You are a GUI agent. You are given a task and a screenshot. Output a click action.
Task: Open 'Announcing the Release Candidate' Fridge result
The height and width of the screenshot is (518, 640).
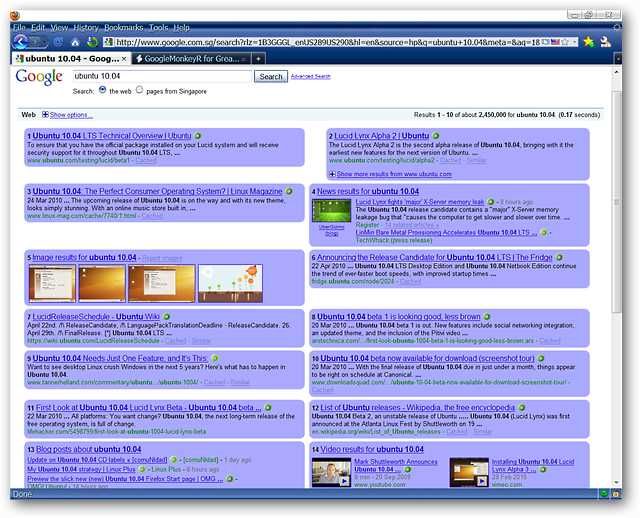click(x=435, y=258)
